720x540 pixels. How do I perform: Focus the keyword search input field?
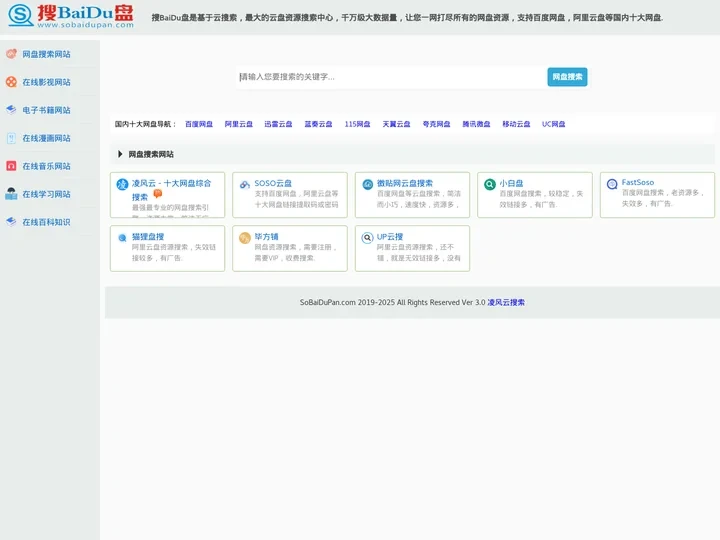[391, 77]
